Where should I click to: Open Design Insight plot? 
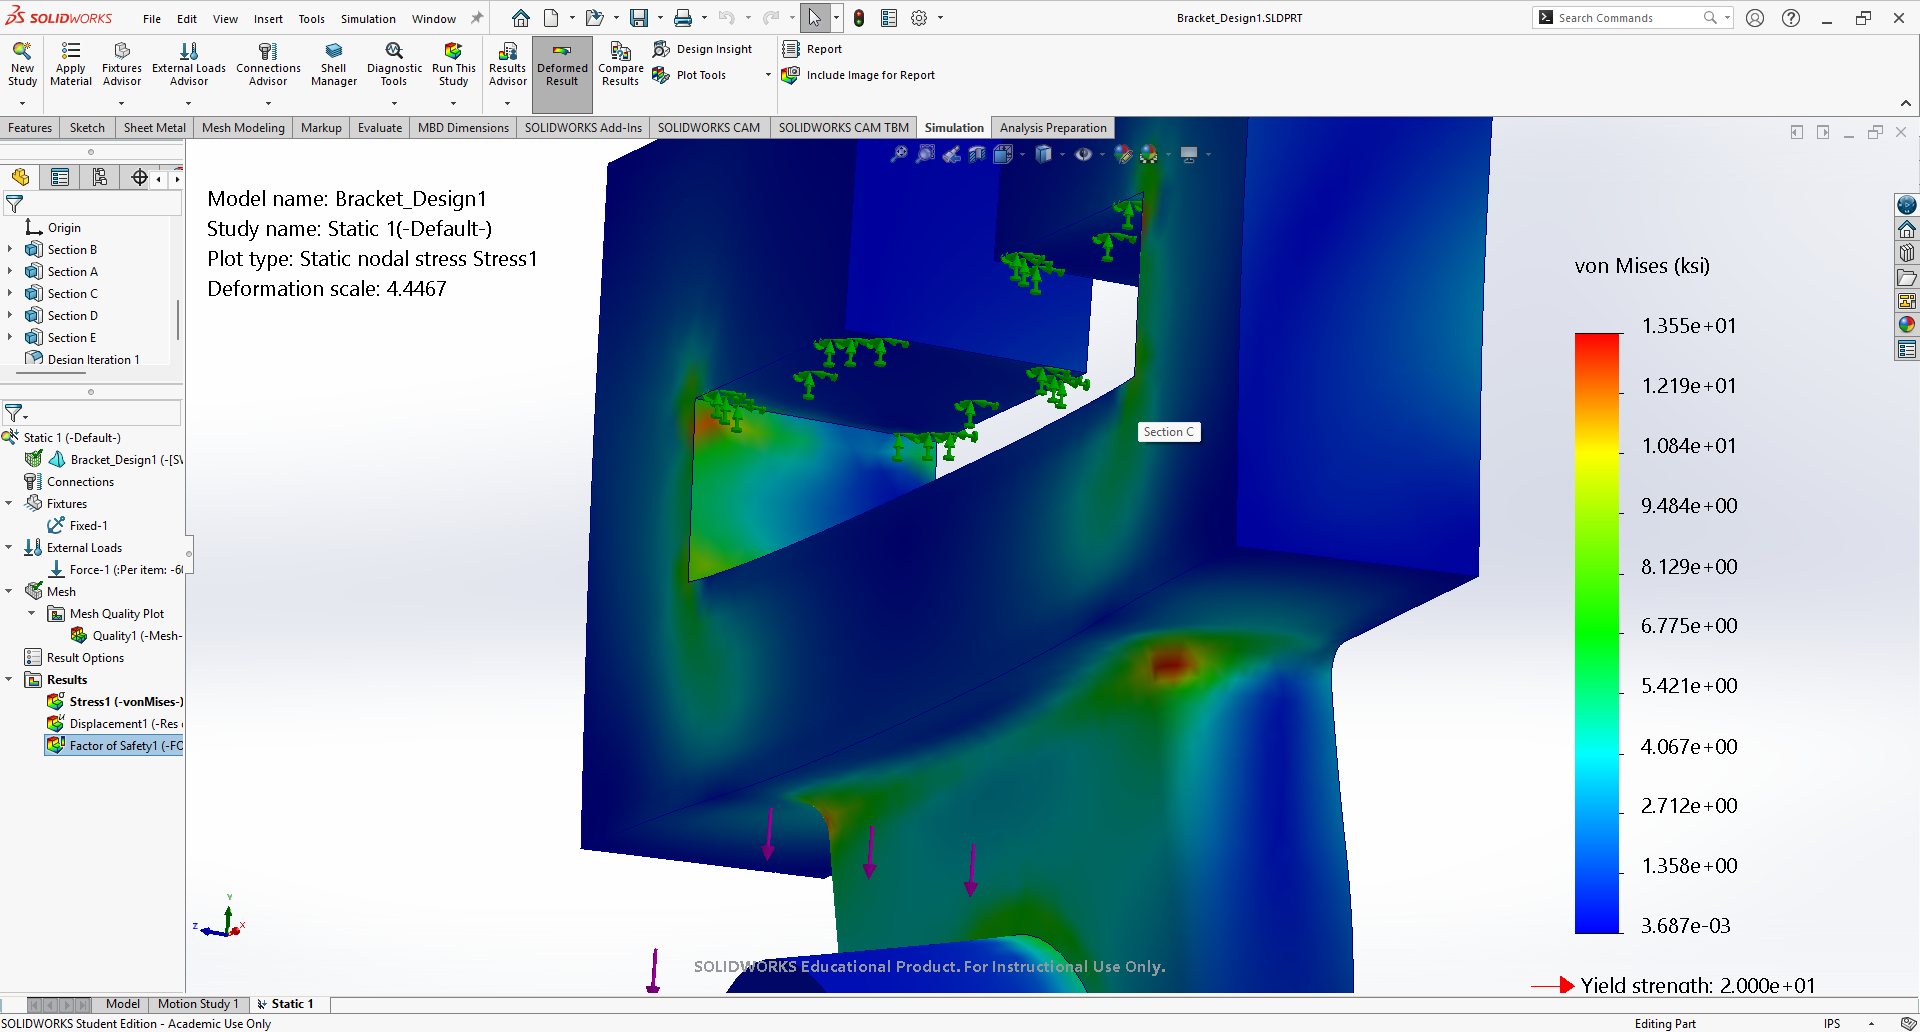(703, 49)
